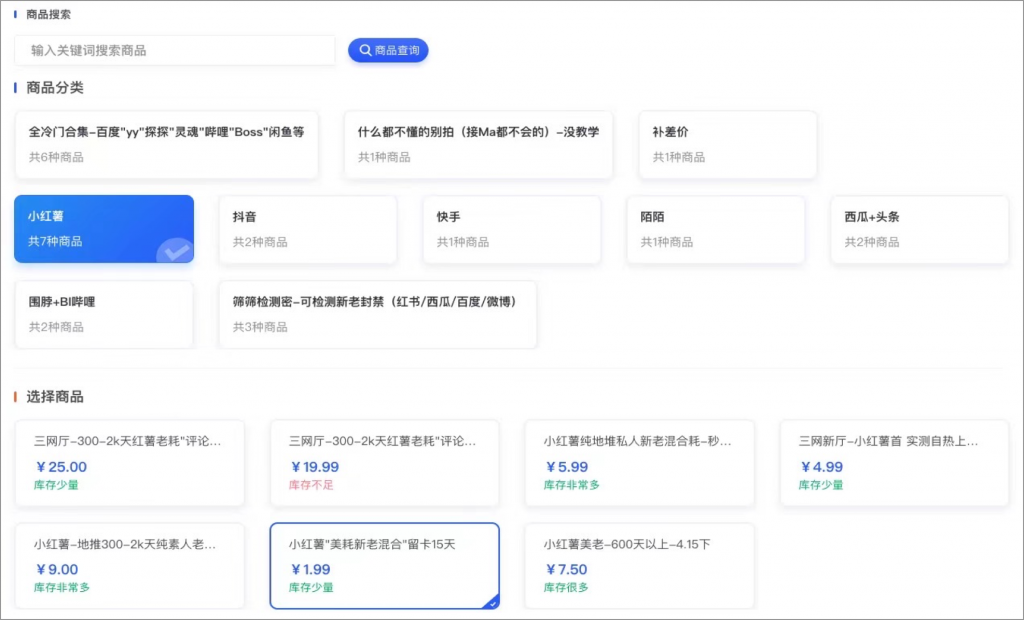This screenshot has height=620, width=1024.
Task: Select the 全冷门合集 category card
Action: (166, 144)
